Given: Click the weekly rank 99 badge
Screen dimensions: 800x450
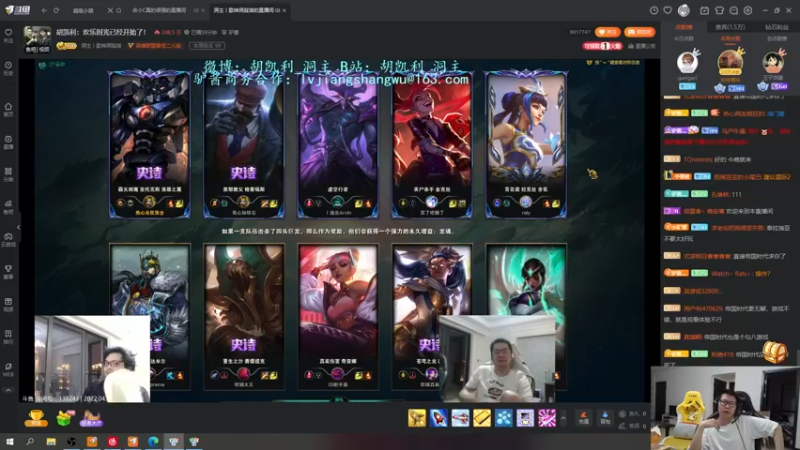Looking at the screenshot, I should tap(207, 45).
